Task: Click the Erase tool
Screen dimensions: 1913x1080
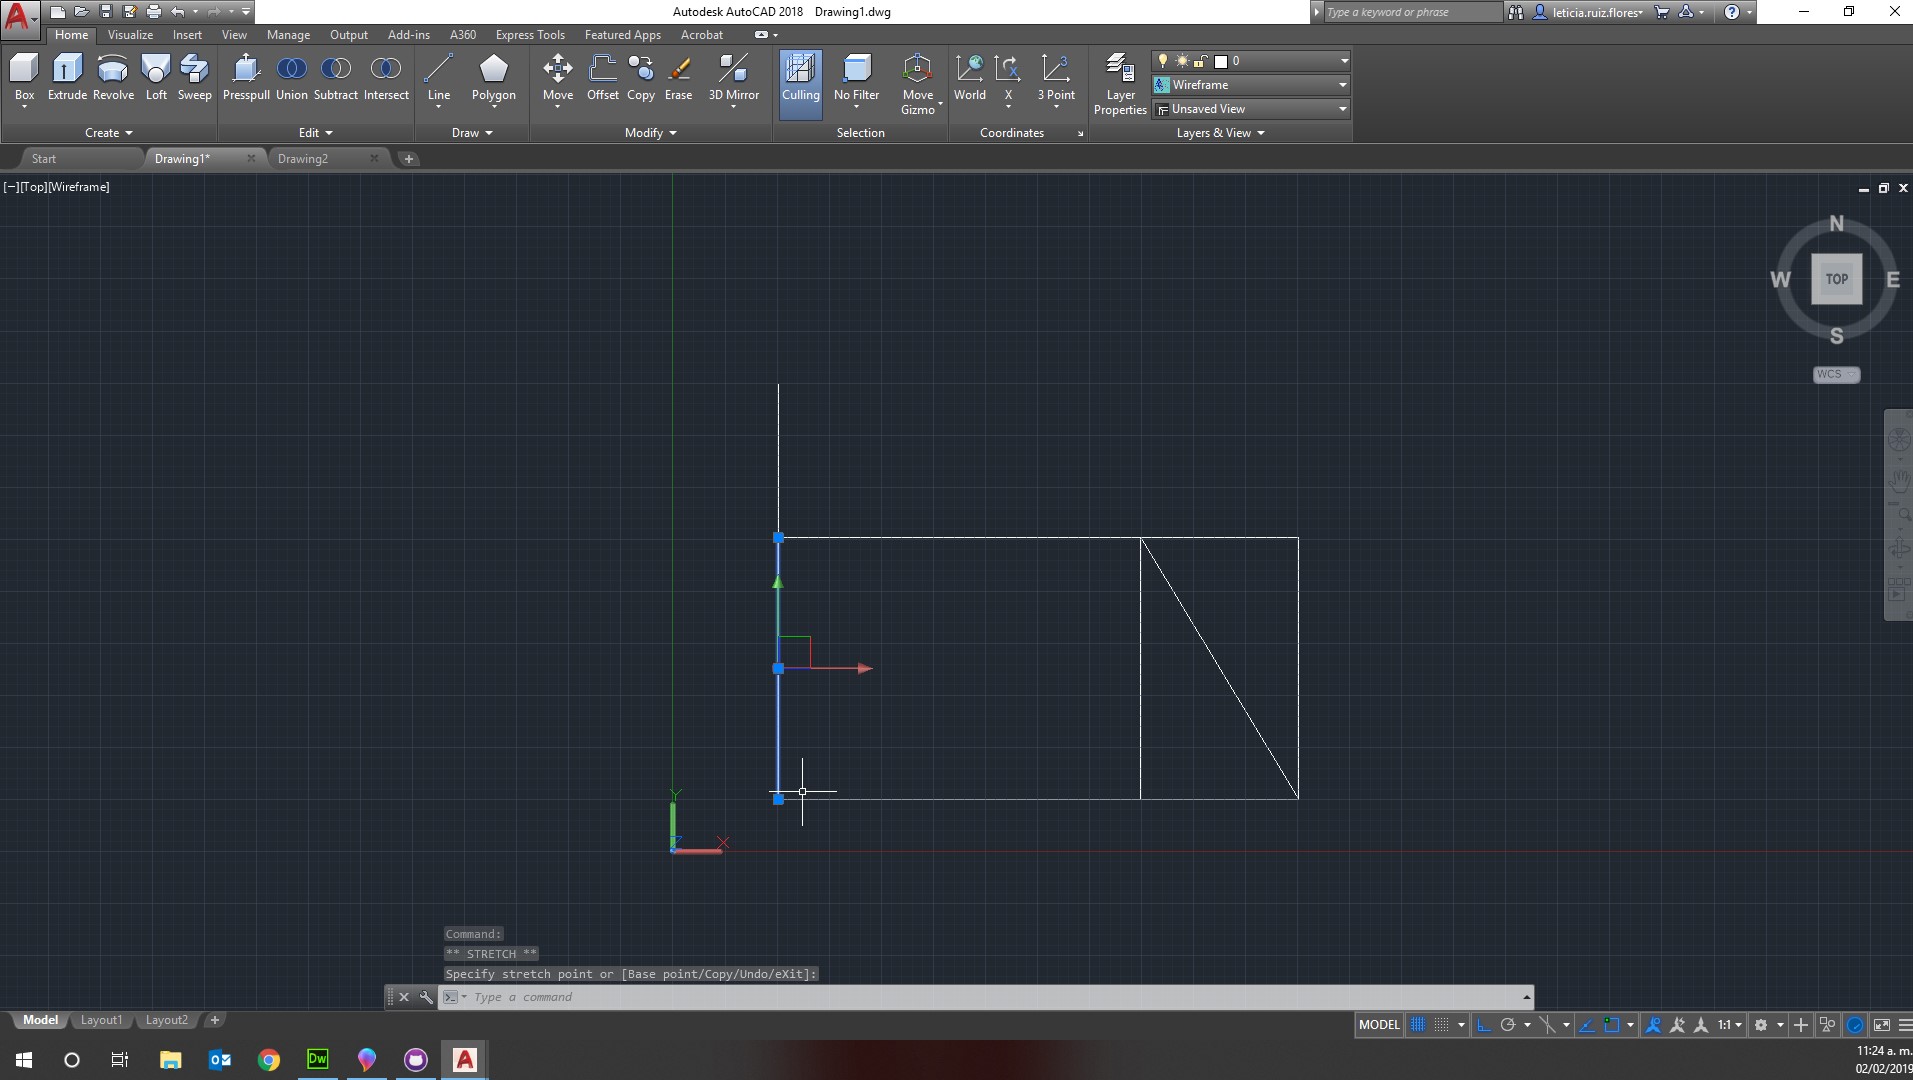Action: pos(678,78)
